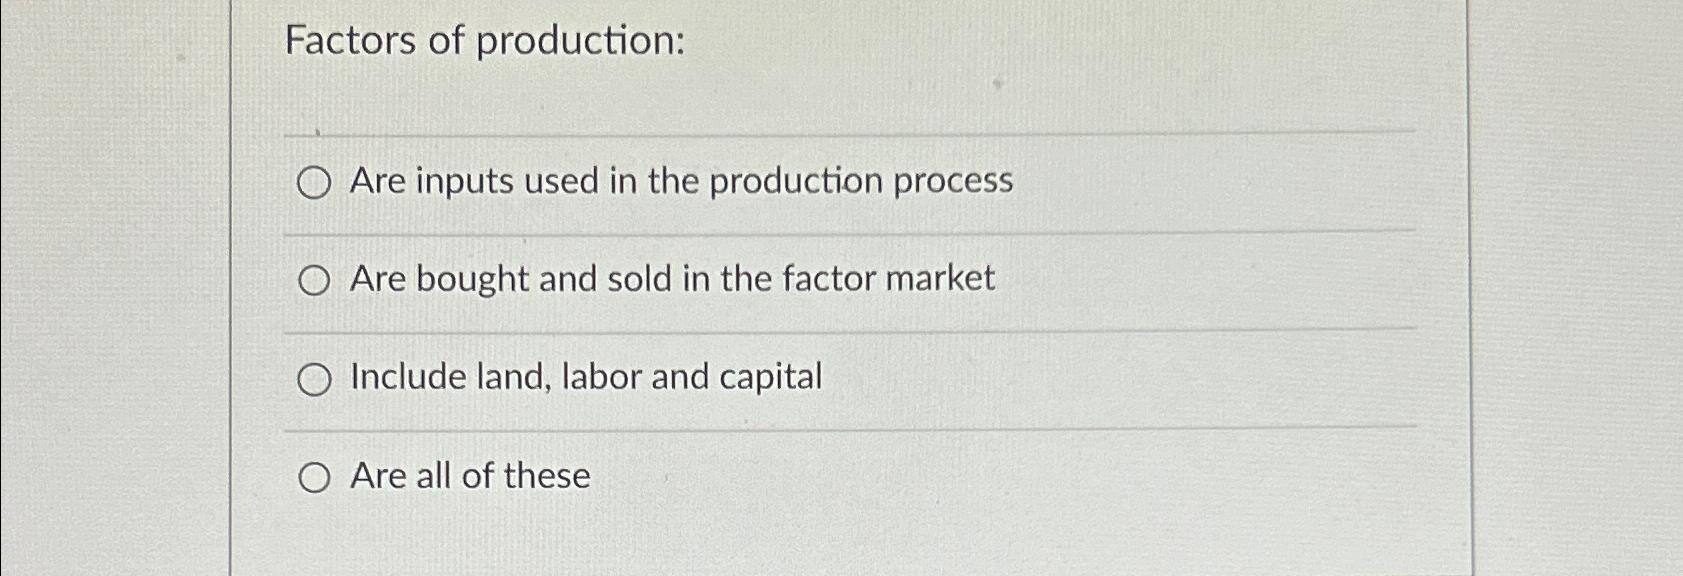This screenshot has height=576, width=1683.
Task: Choose the 'Include land, labor and capital' radio button
Action: tap(315, 379)
